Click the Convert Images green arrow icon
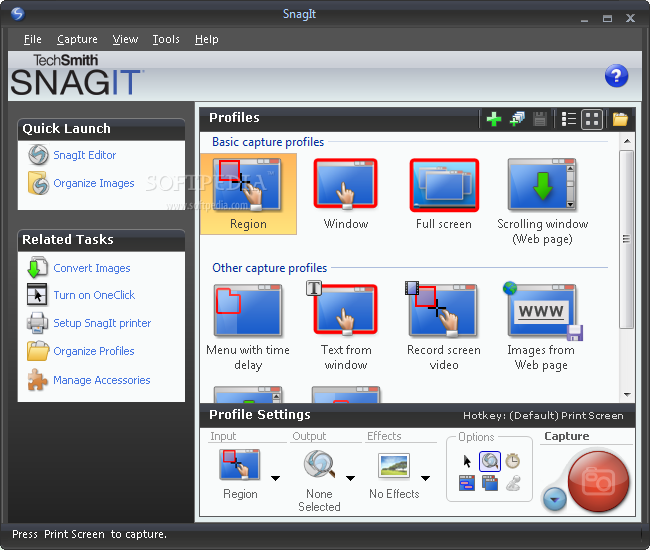 coord(37,268)
